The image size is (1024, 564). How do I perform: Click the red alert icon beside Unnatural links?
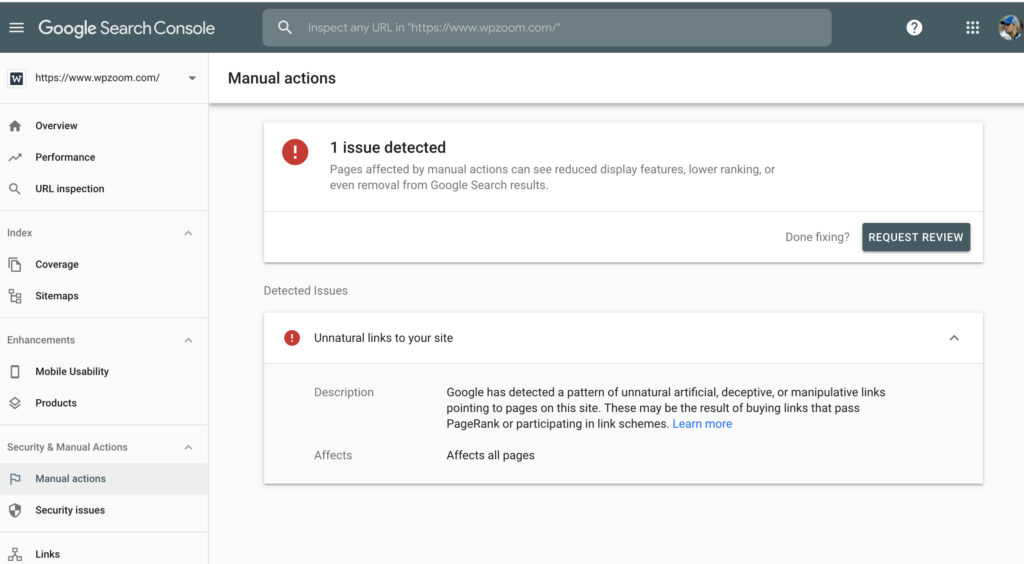292,337
